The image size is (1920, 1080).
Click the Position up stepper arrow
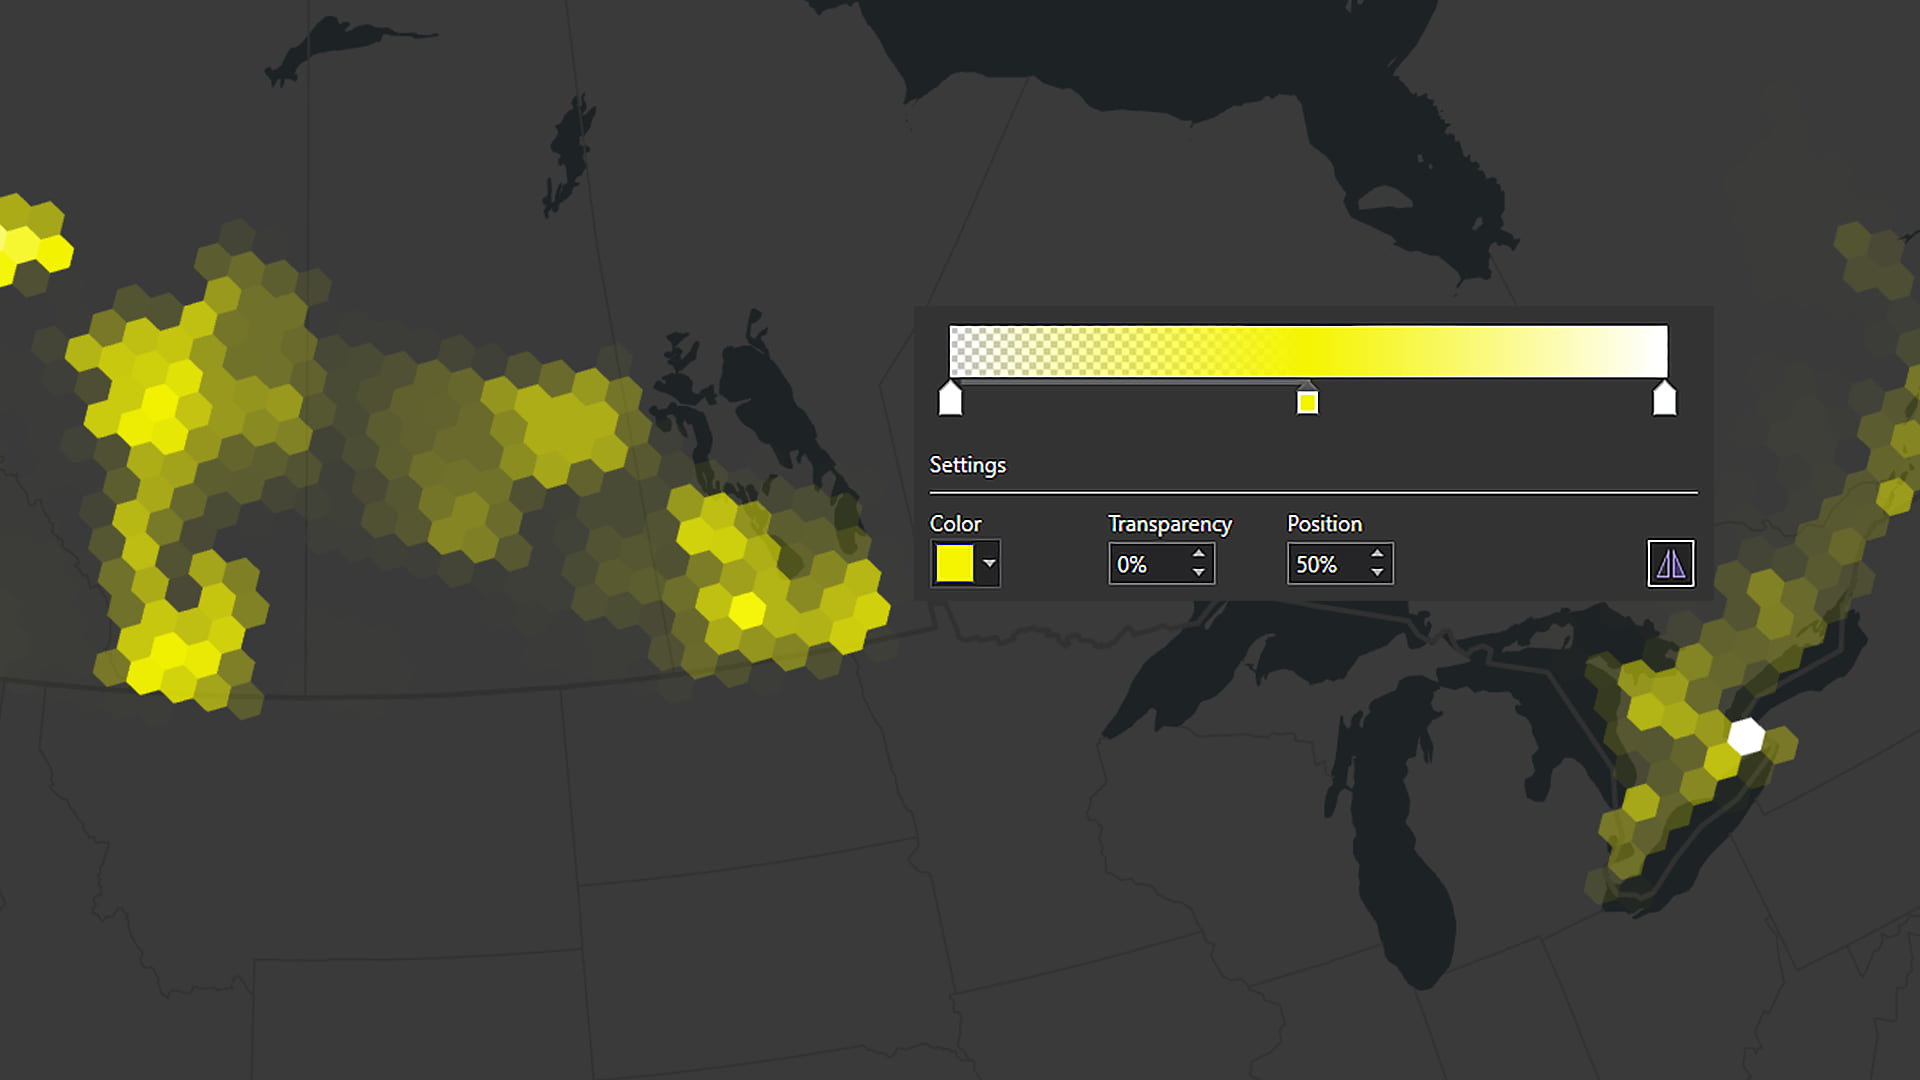pyautogui.click(x=1377, y=554)
